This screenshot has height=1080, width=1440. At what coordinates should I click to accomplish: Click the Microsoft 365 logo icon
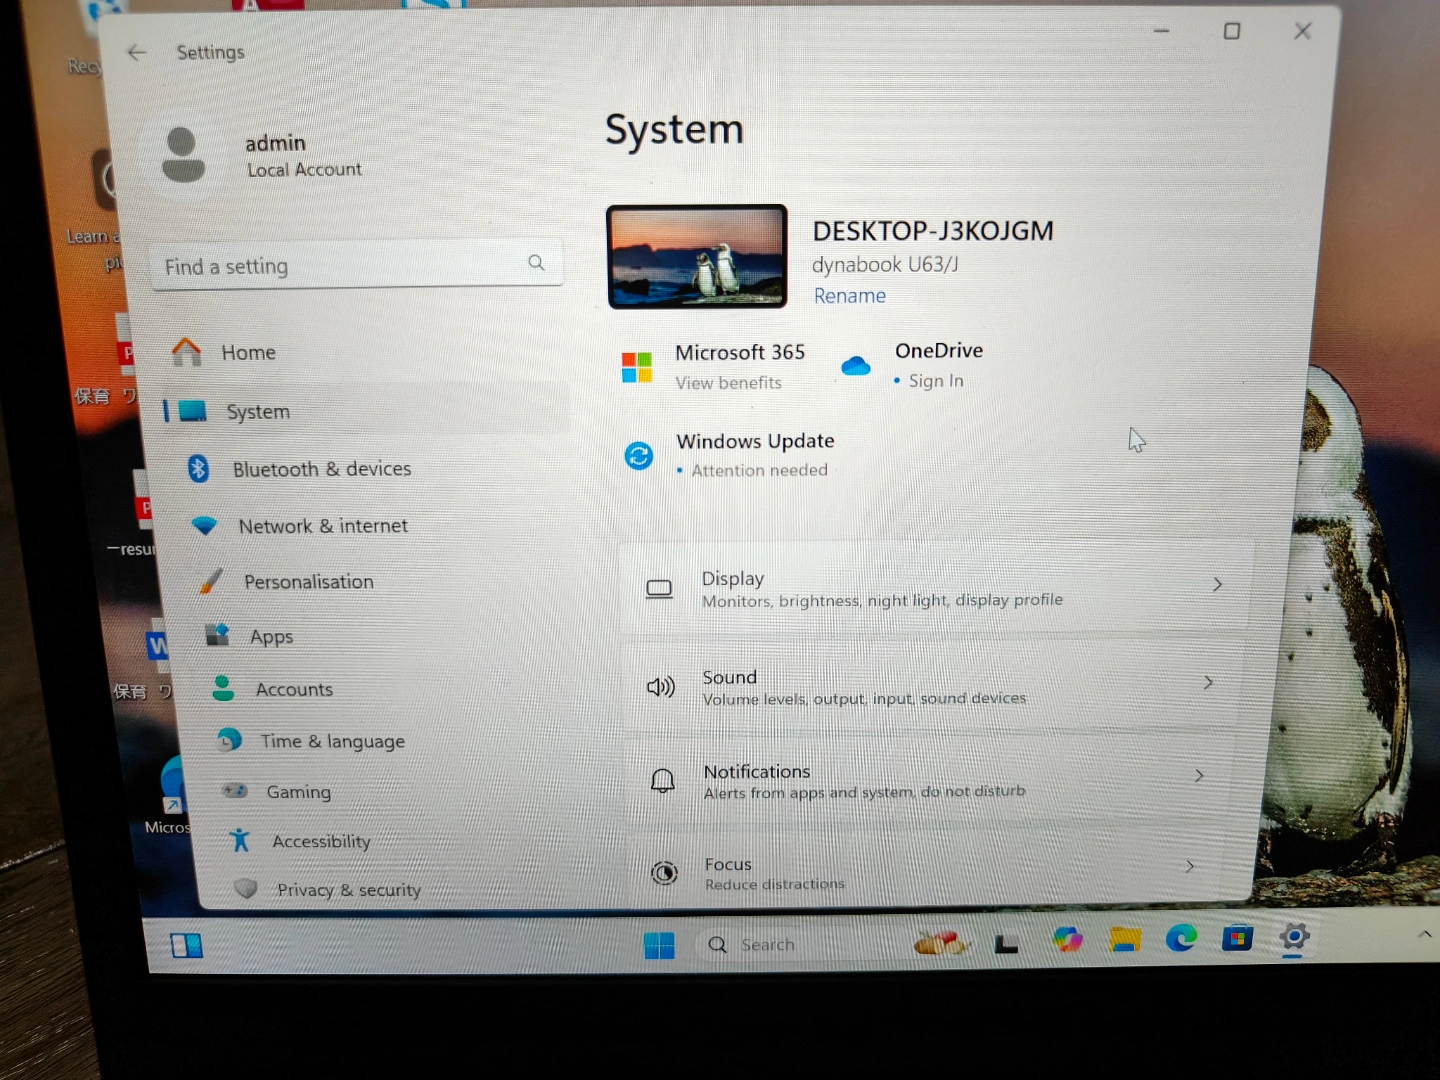tap(637, 367)
